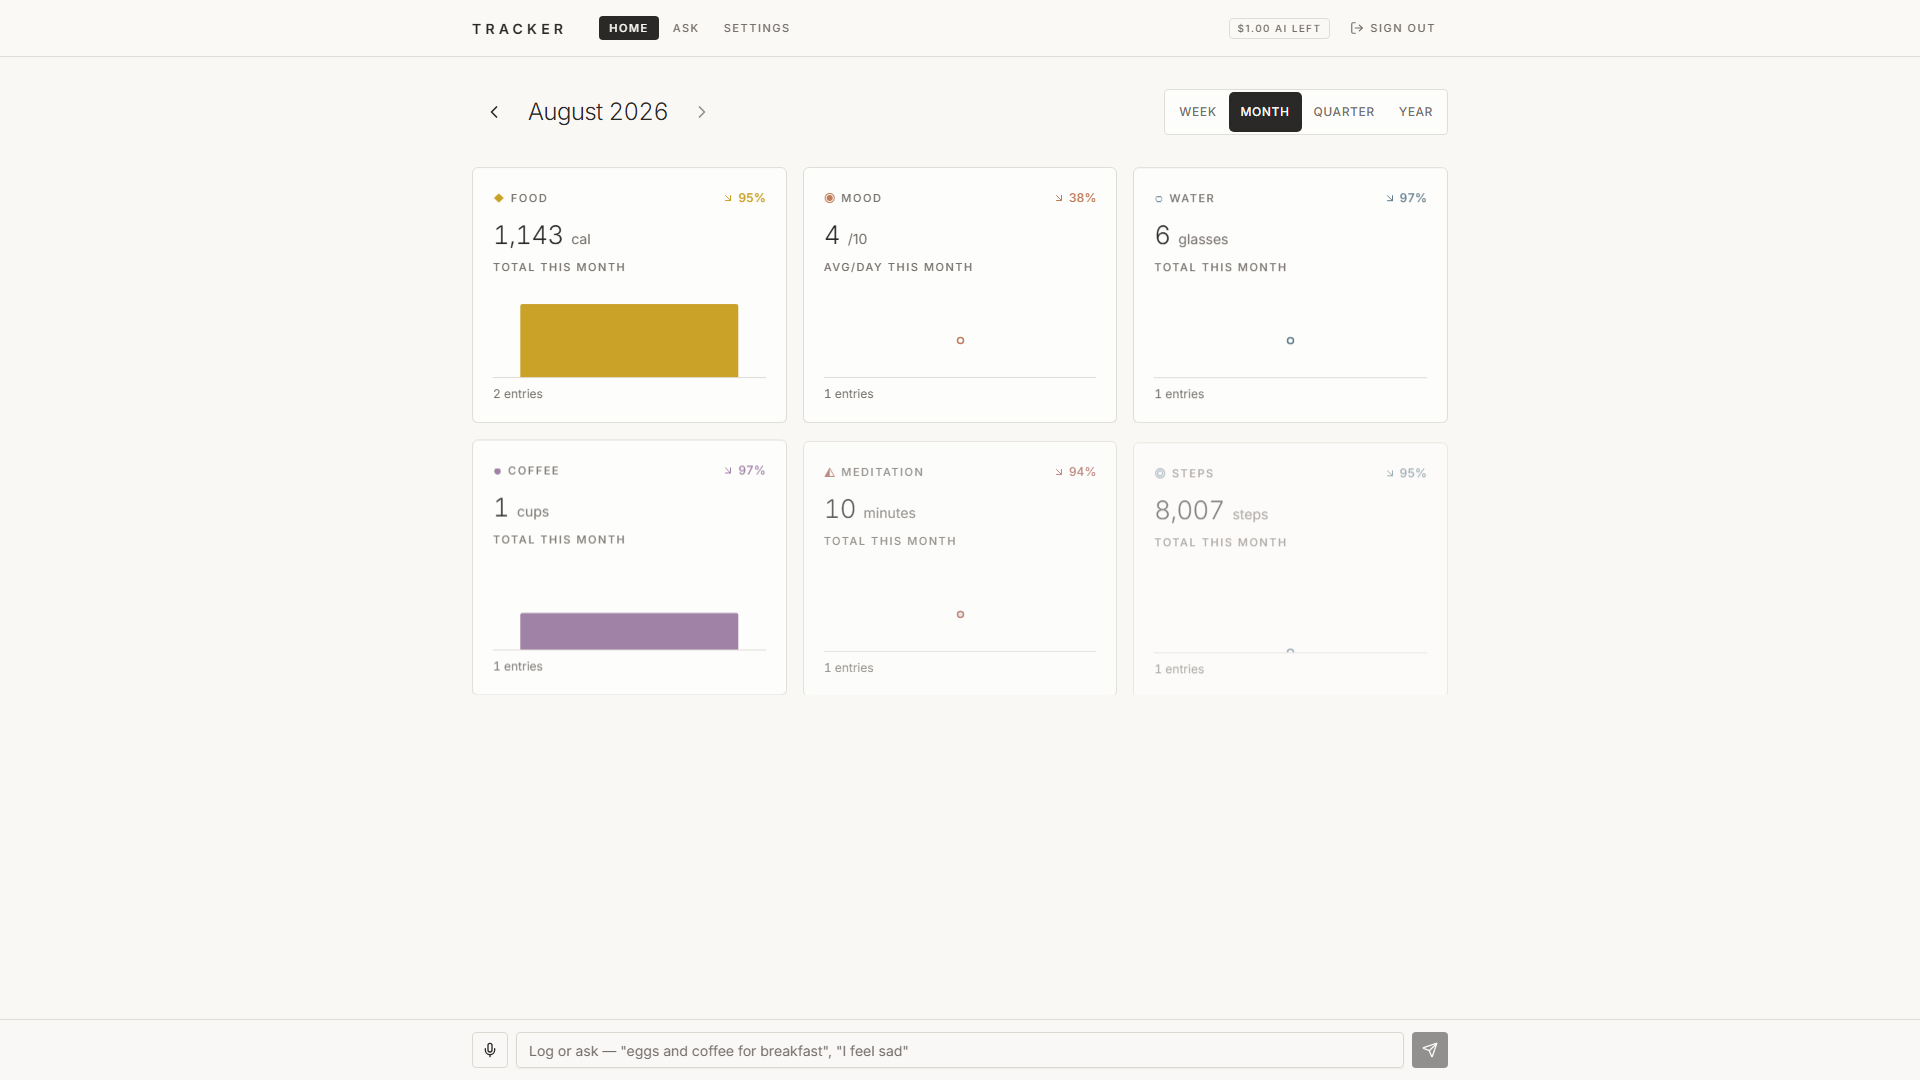Click the Food 95% down-trend arrow
Viewport: 1920px width, 1080px height.
tap(729, 198)
